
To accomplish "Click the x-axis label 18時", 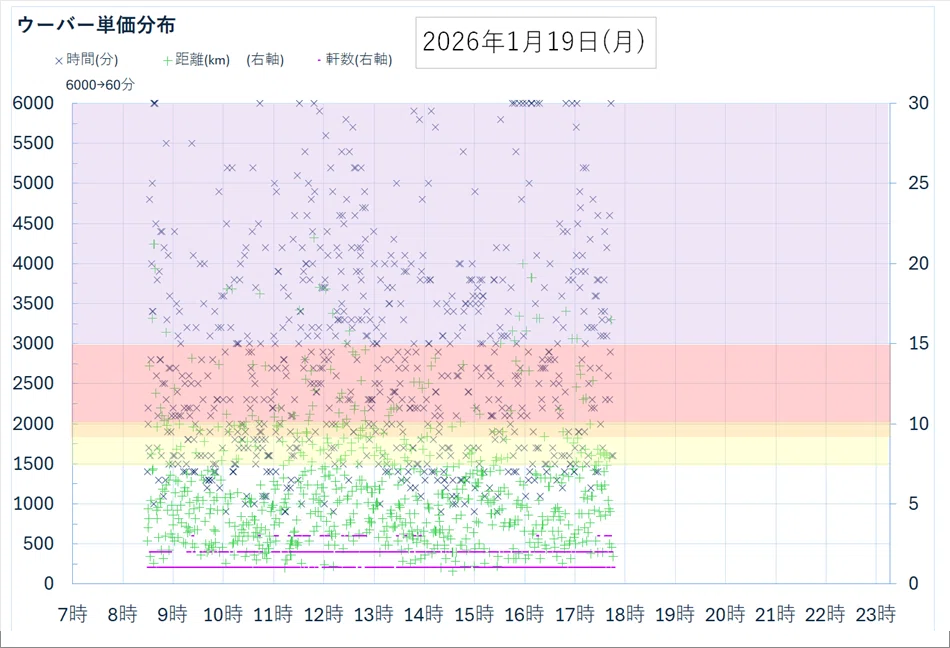I will [625, 615].
